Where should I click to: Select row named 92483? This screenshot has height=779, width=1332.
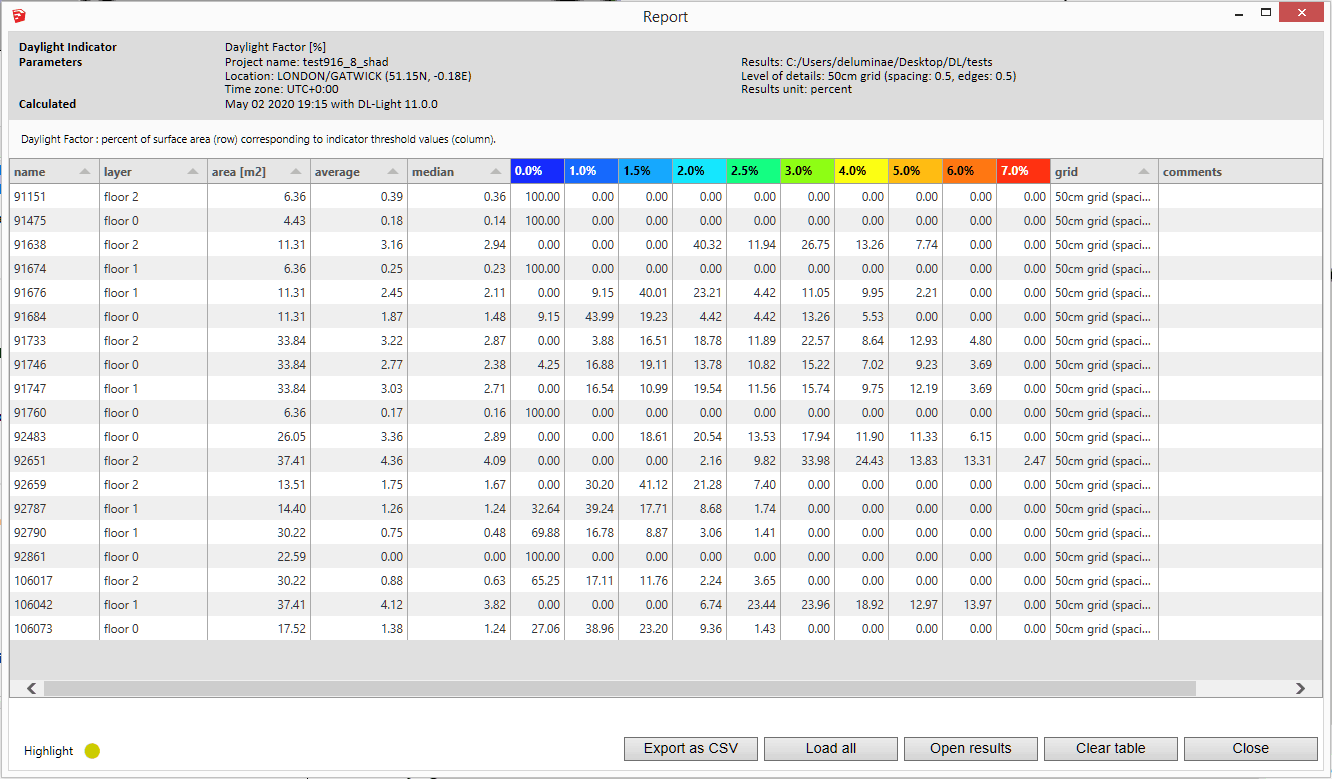(666, 437)
